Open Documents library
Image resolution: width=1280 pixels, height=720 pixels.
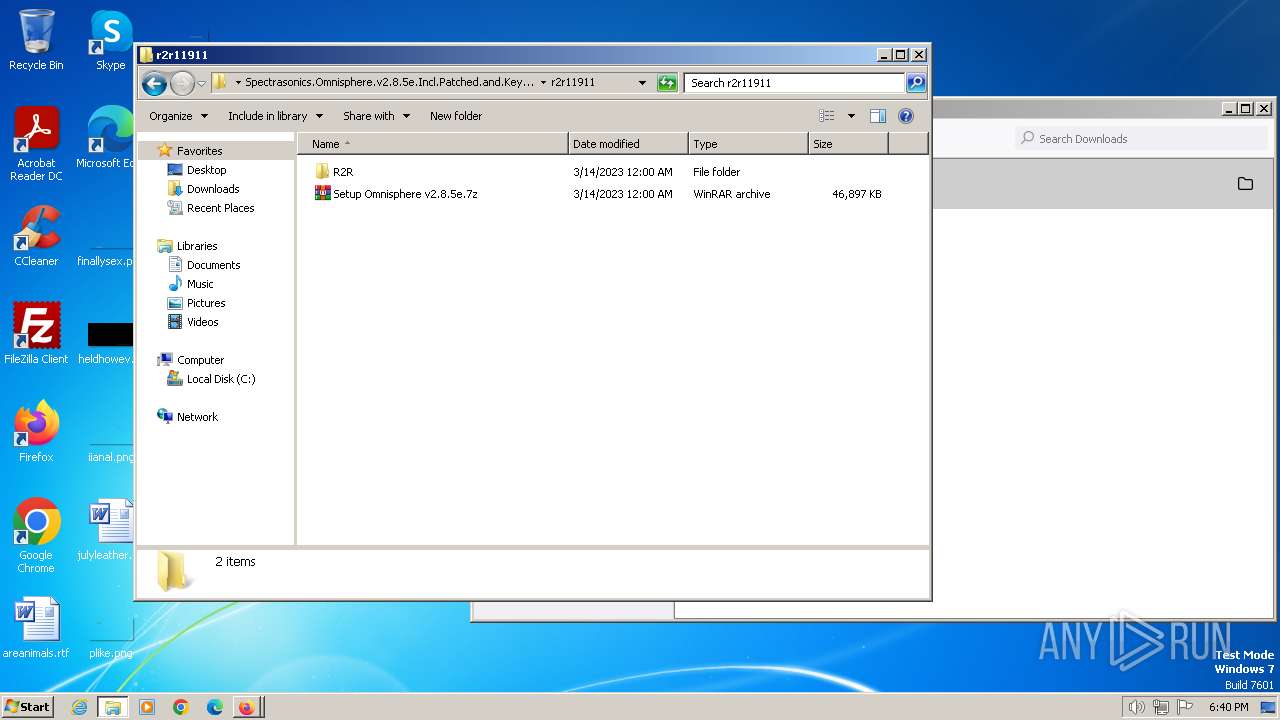click(213, 265)
